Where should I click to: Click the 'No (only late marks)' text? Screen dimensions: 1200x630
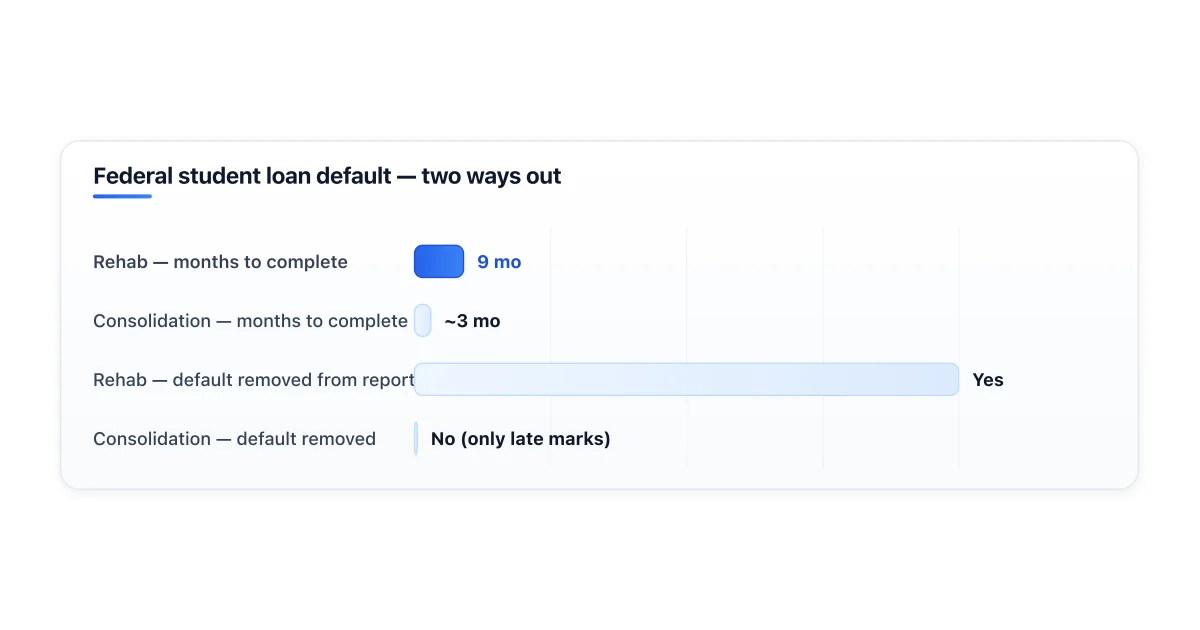520,439
